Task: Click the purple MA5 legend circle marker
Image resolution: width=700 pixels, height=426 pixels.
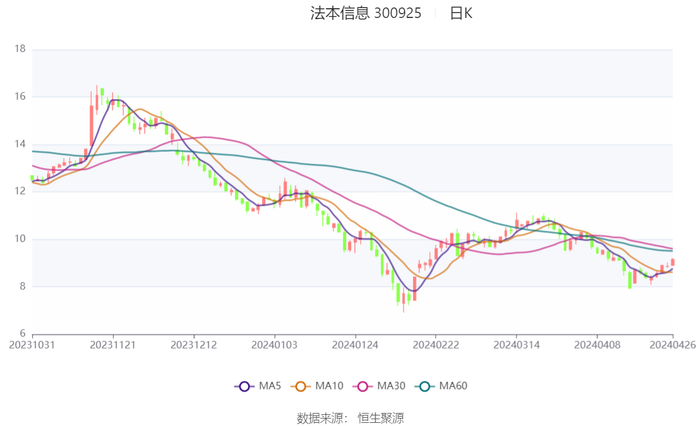Action: 243,386
